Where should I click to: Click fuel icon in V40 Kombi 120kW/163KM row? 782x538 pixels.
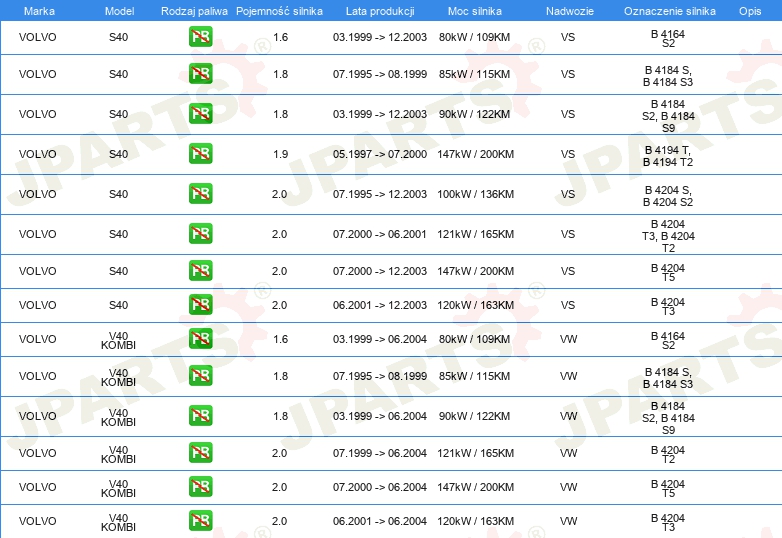tap(200, 521)
